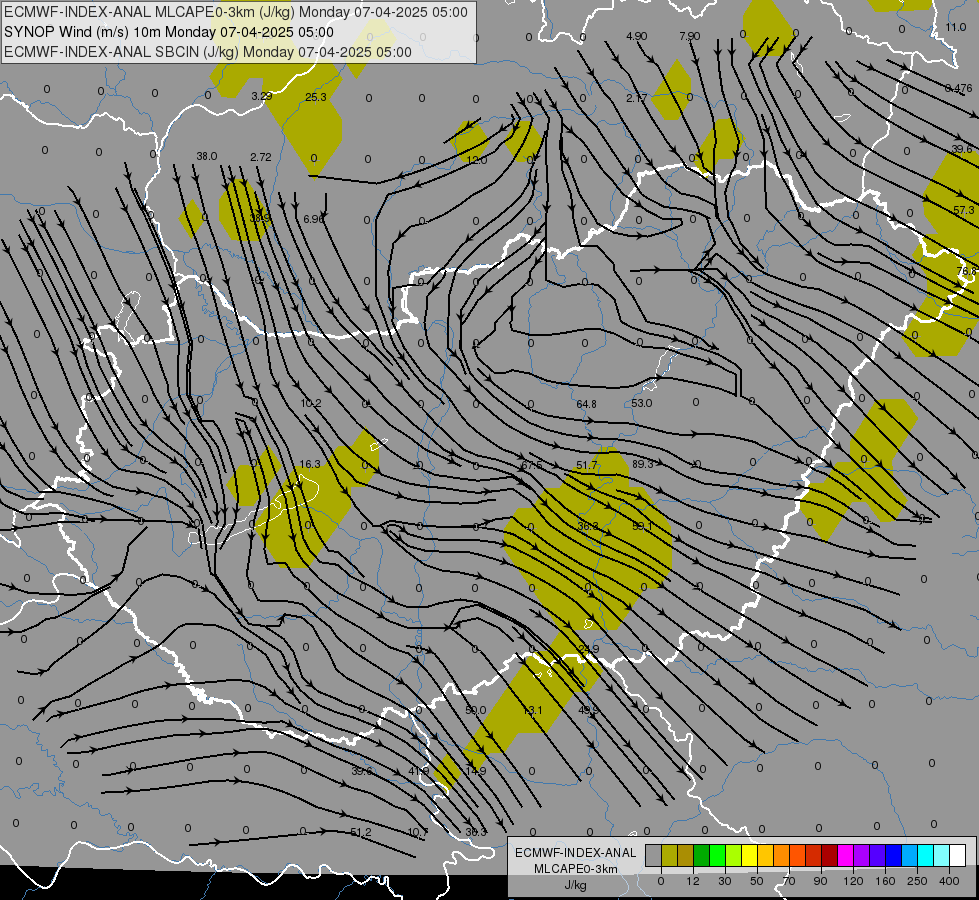Click the map value 50.0
The image size is (979, 900).
pos(476,710)
